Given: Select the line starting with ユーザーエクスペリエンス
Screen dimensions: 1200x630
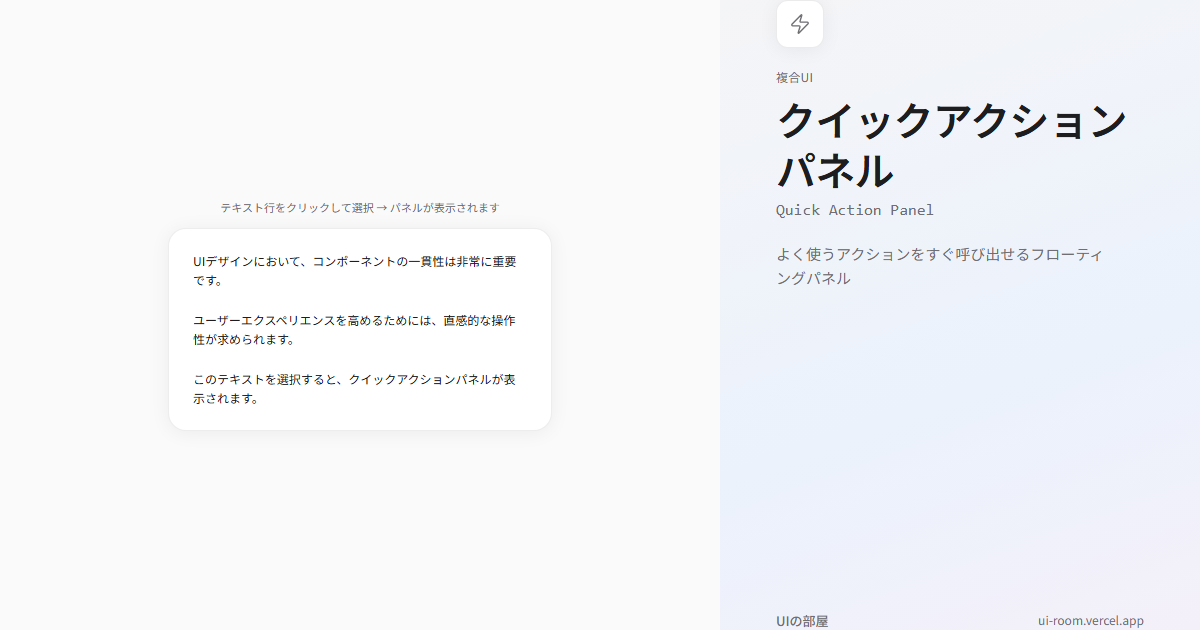Looking at the screenshot, I should [360, 330].
